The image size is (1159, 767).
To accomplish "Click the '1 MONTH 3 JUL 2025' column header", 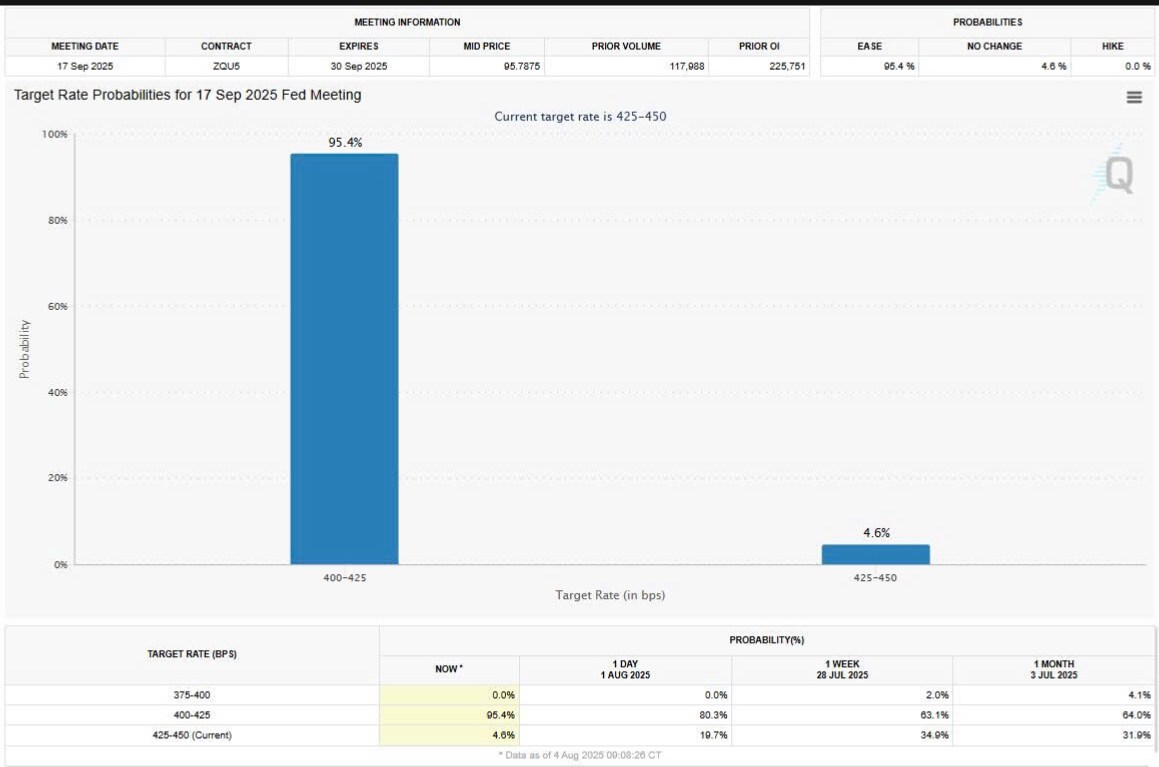I will click(1053, 669).
